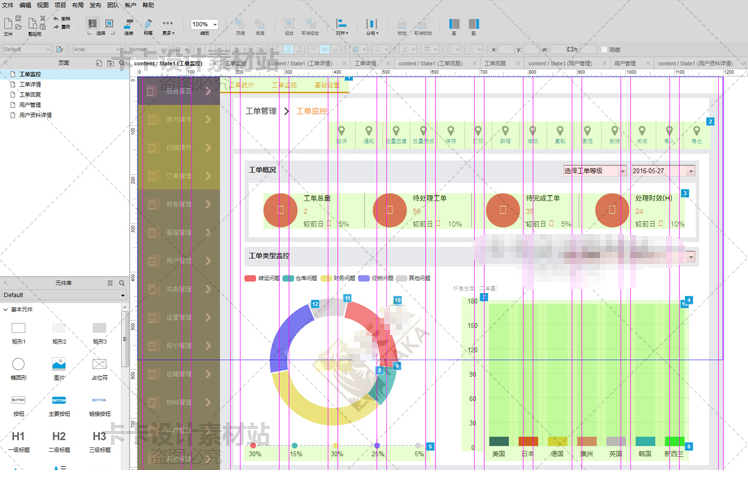Click the bring to front 顶层 icon
Viewport: 748px width, 493px height.
click(240, 26)
